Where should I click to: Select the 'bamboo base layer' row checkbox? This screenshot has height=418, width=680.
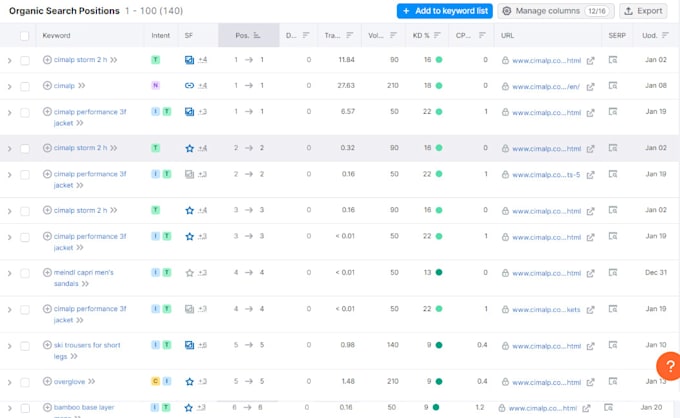[25, 408]
